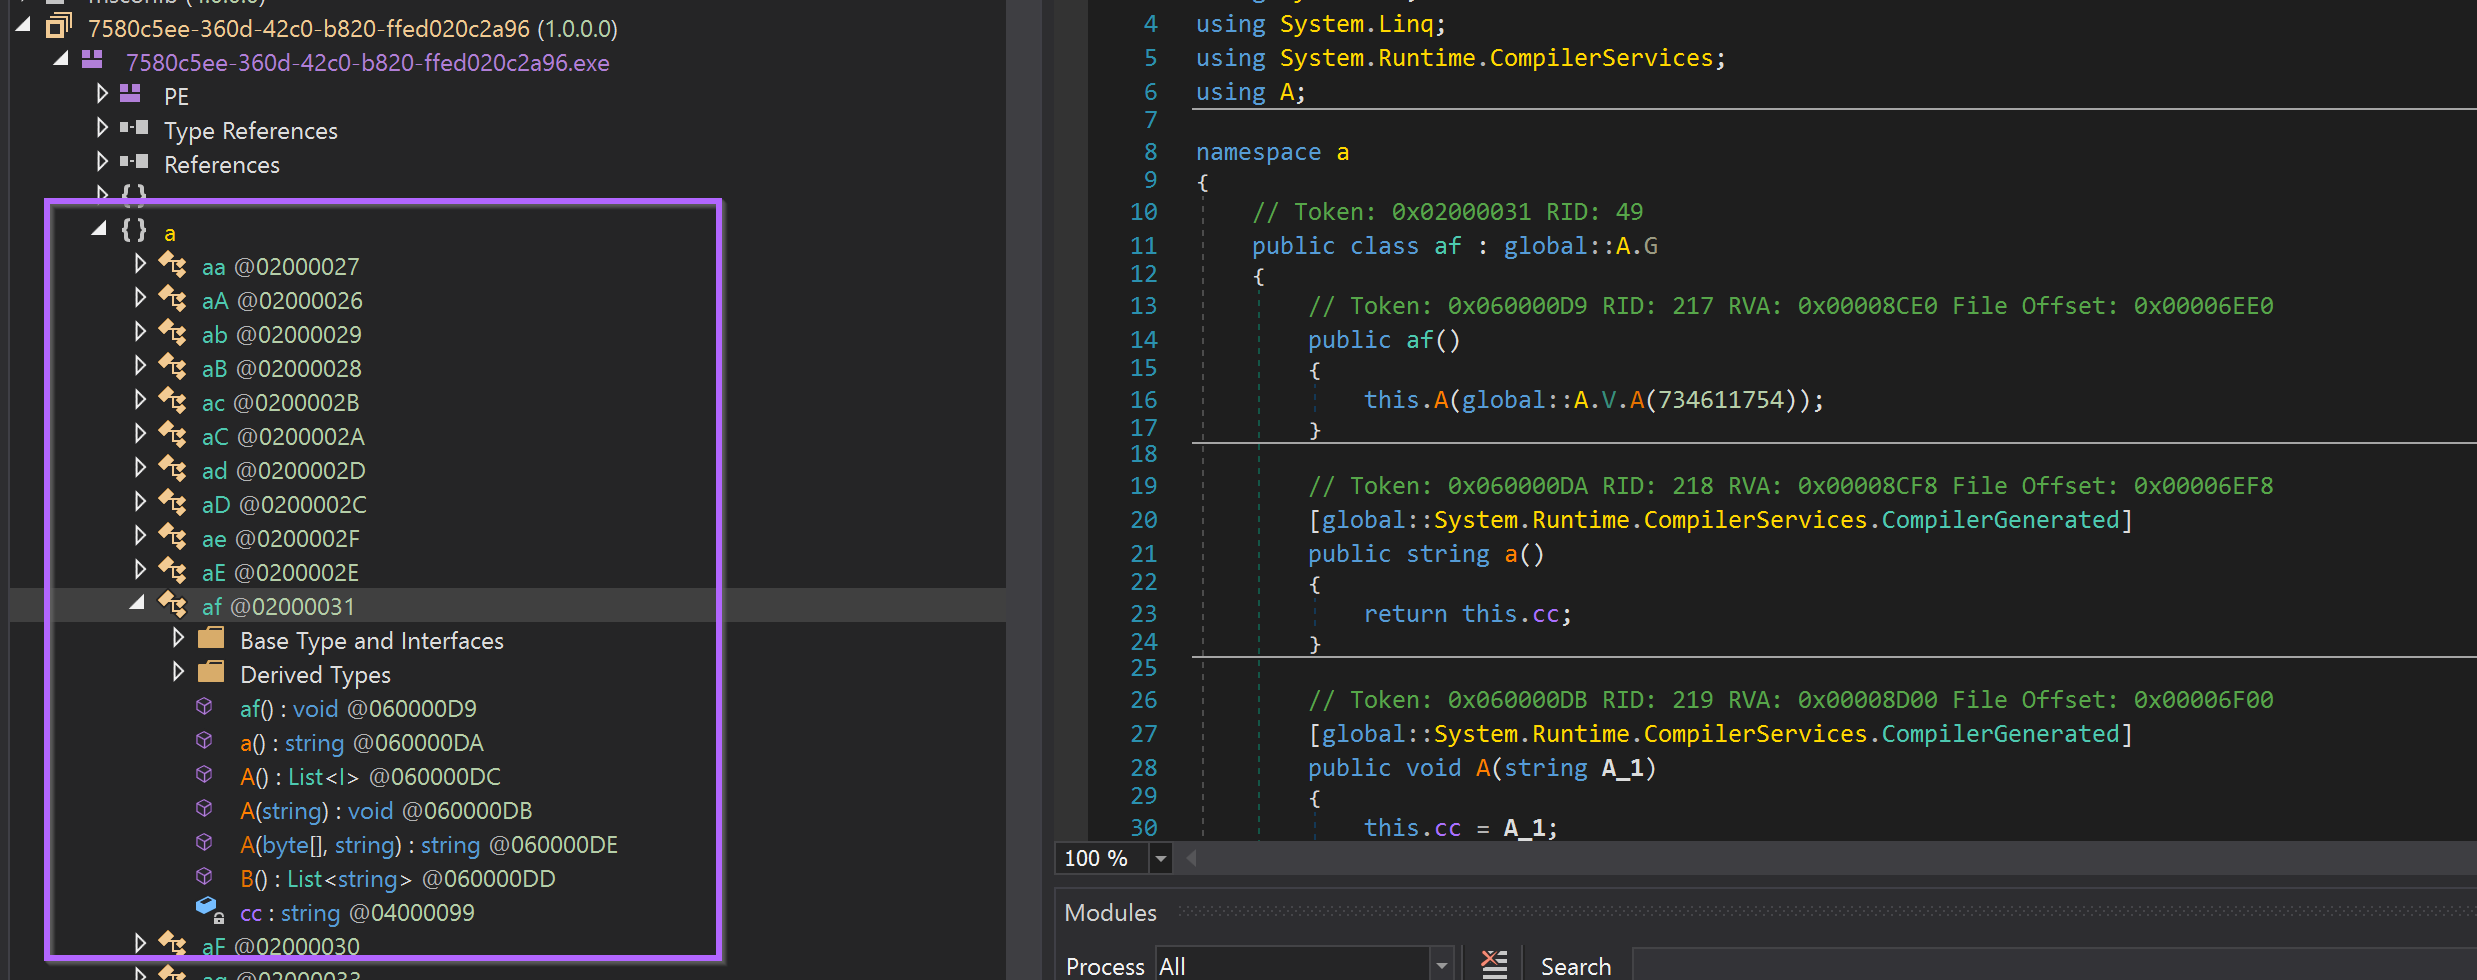Click the PE node icon

pos(130,94)
